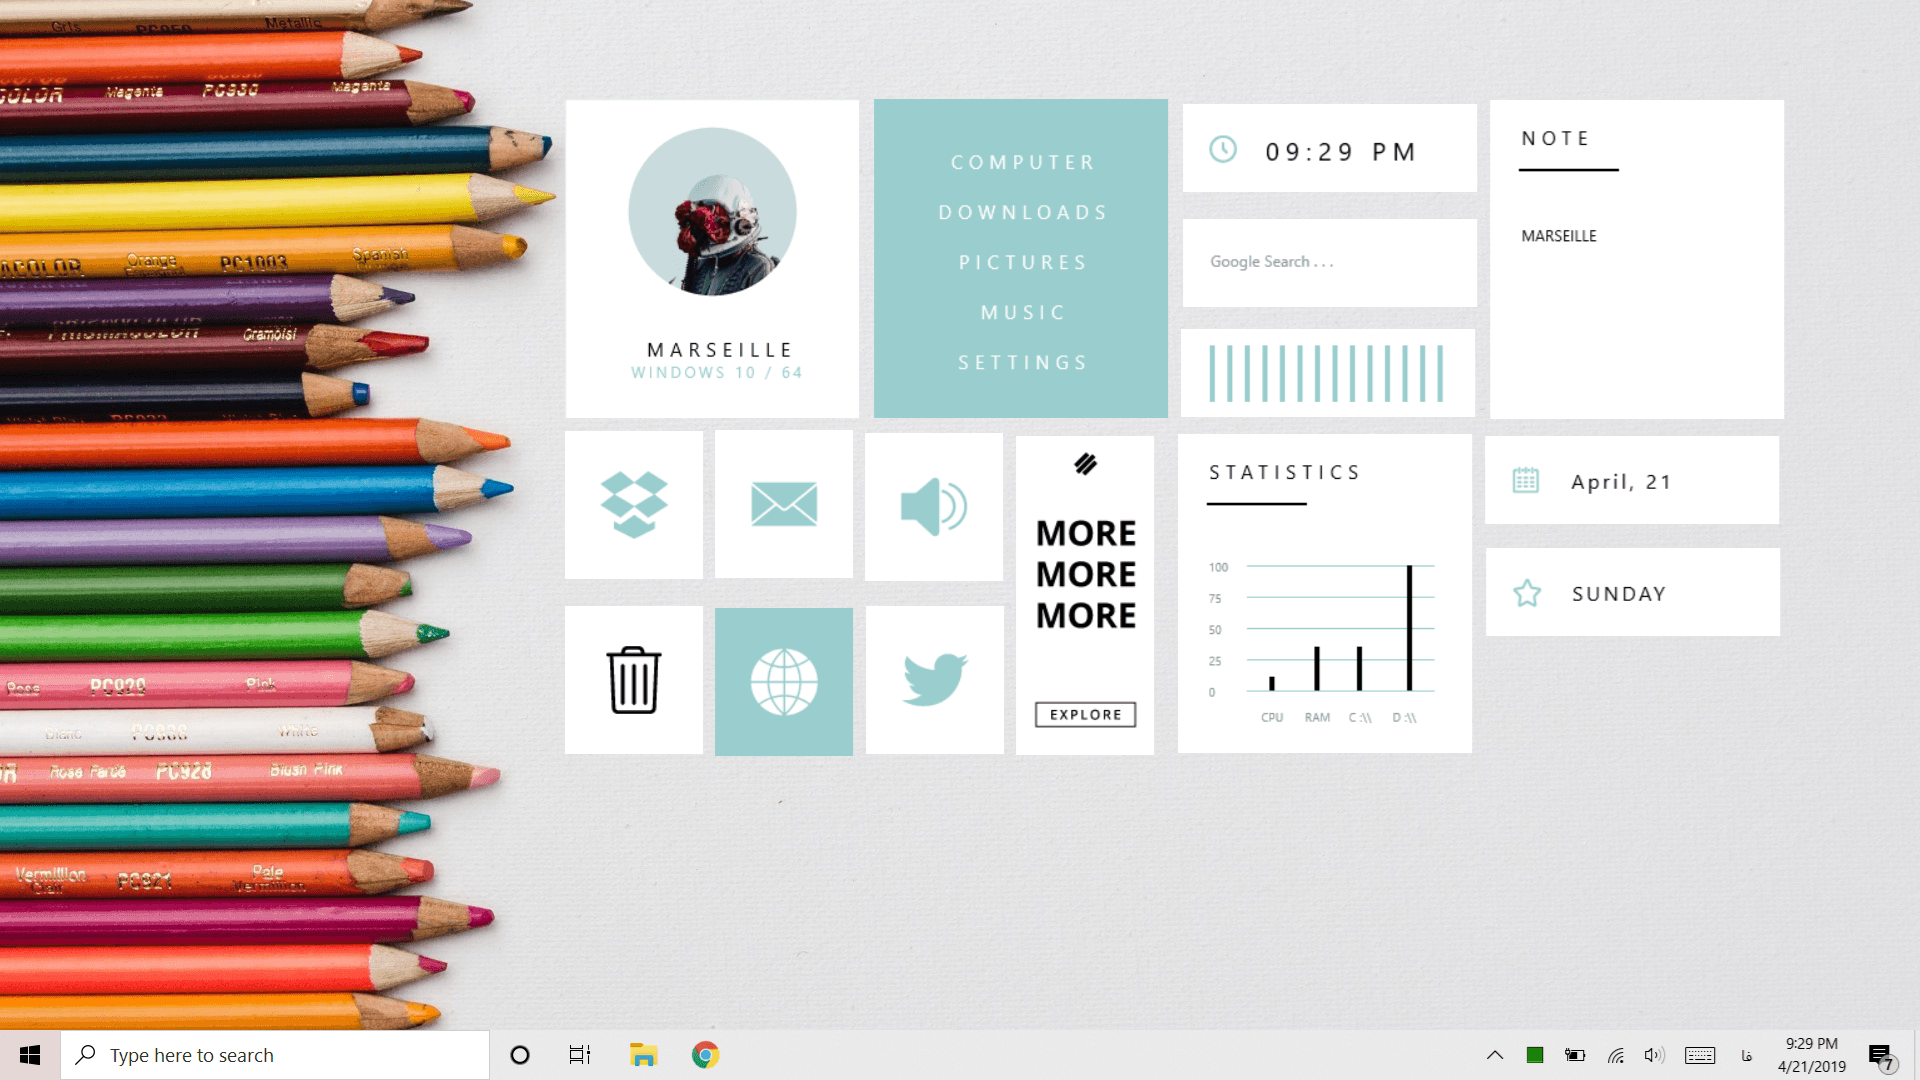Click the clock icon beside the time
Viewport: 1920px width, 1080px height.
tap(1223, 150)
